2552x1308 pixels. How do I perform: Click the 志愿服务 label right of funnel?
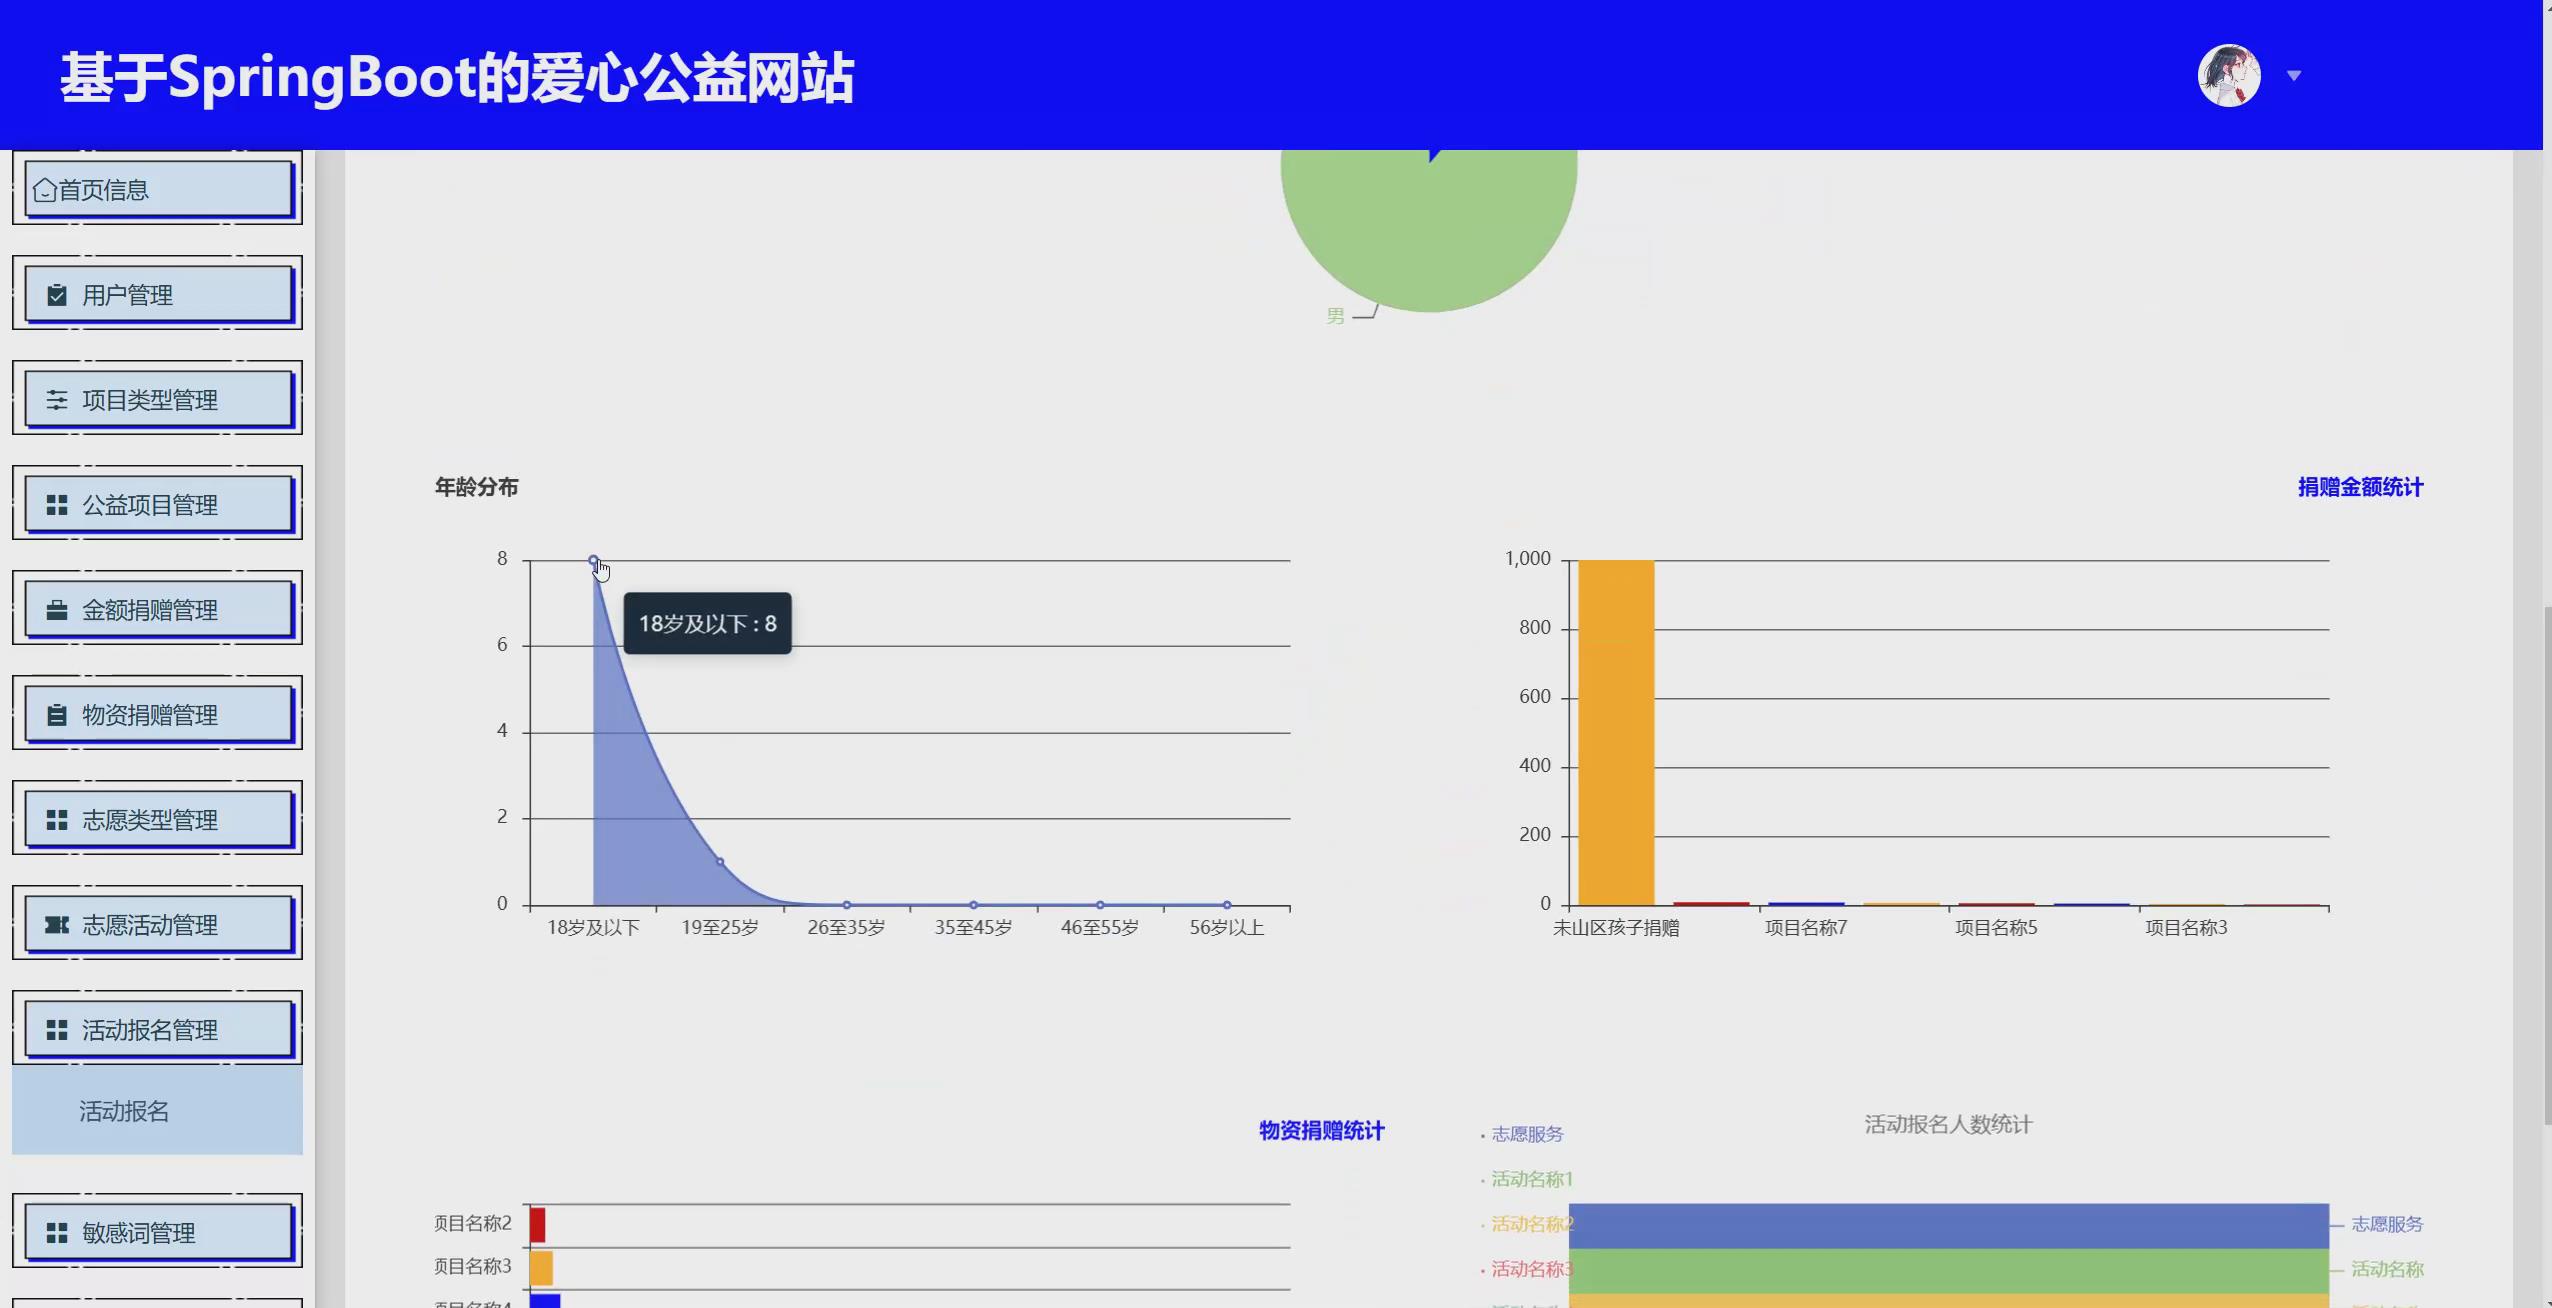[x=2387, y=1224]
